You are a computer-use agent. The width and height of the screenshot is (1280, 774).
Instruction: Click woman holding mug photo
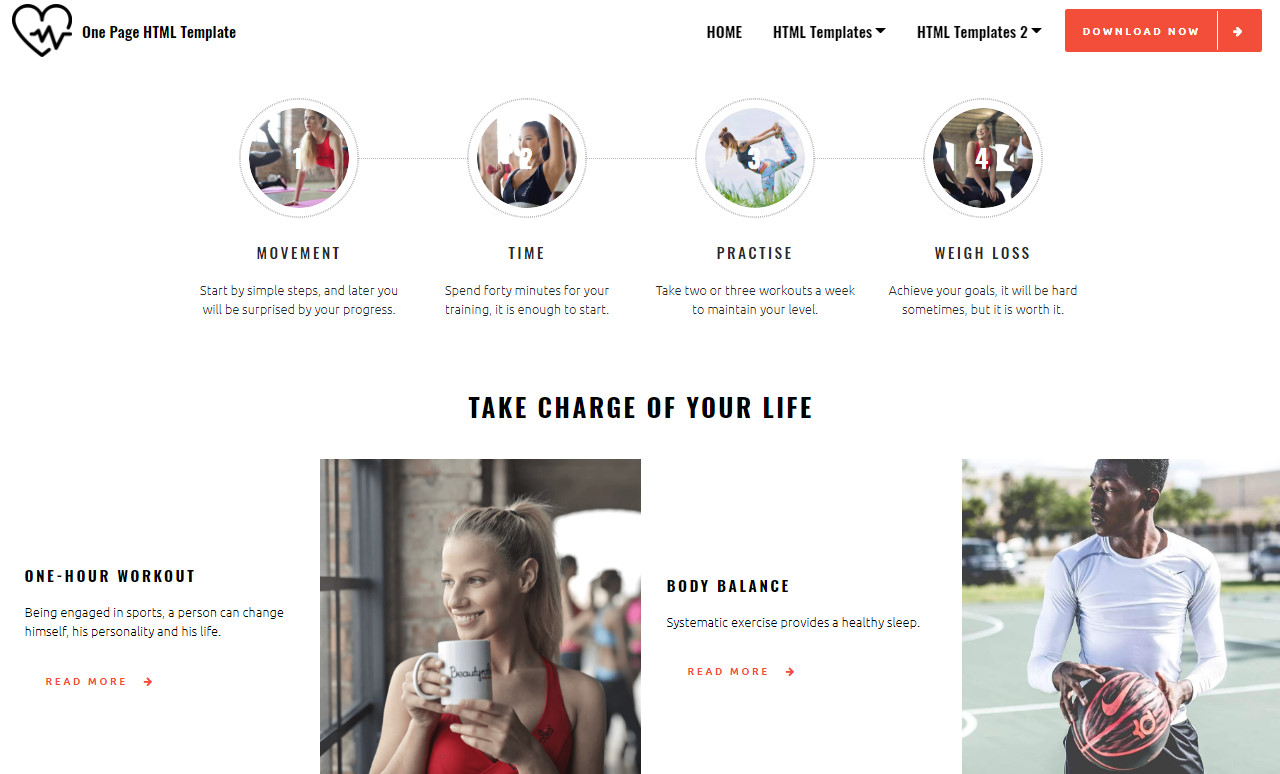click(480, 616)
